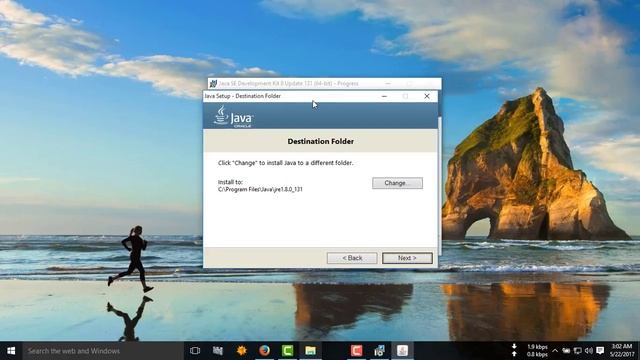Image resolution: width=640 pixels, height=360 pixels.
Task: Click the Java Setup - Destination Folder title
Action: coord(242,96)
